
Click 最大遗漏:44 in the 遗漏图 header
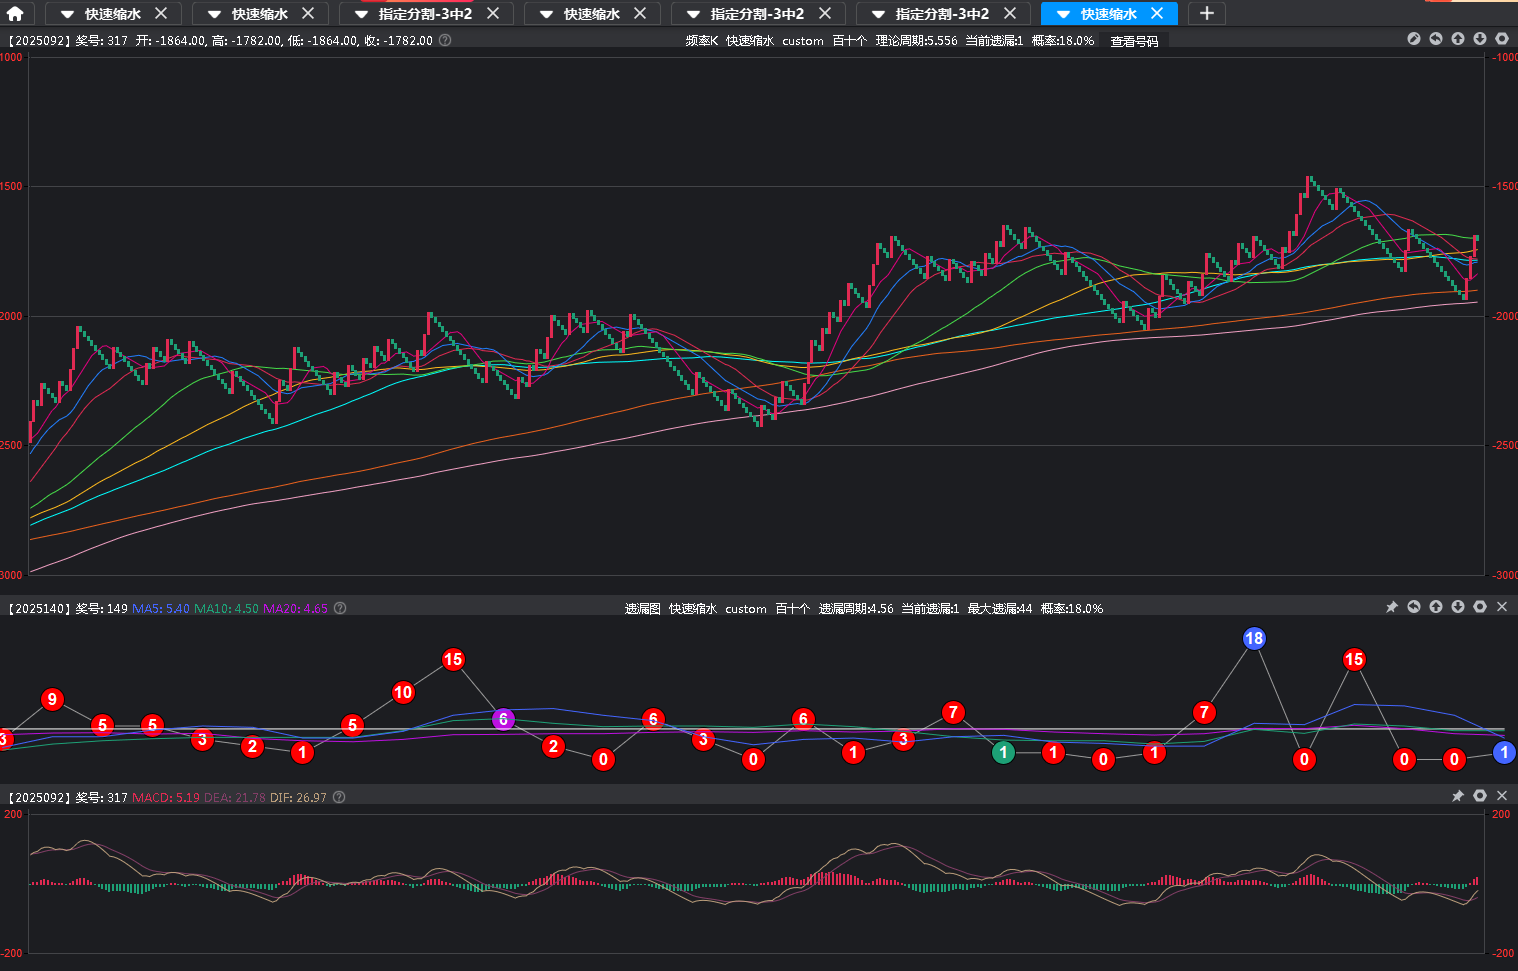click(x=1000, y=608)
